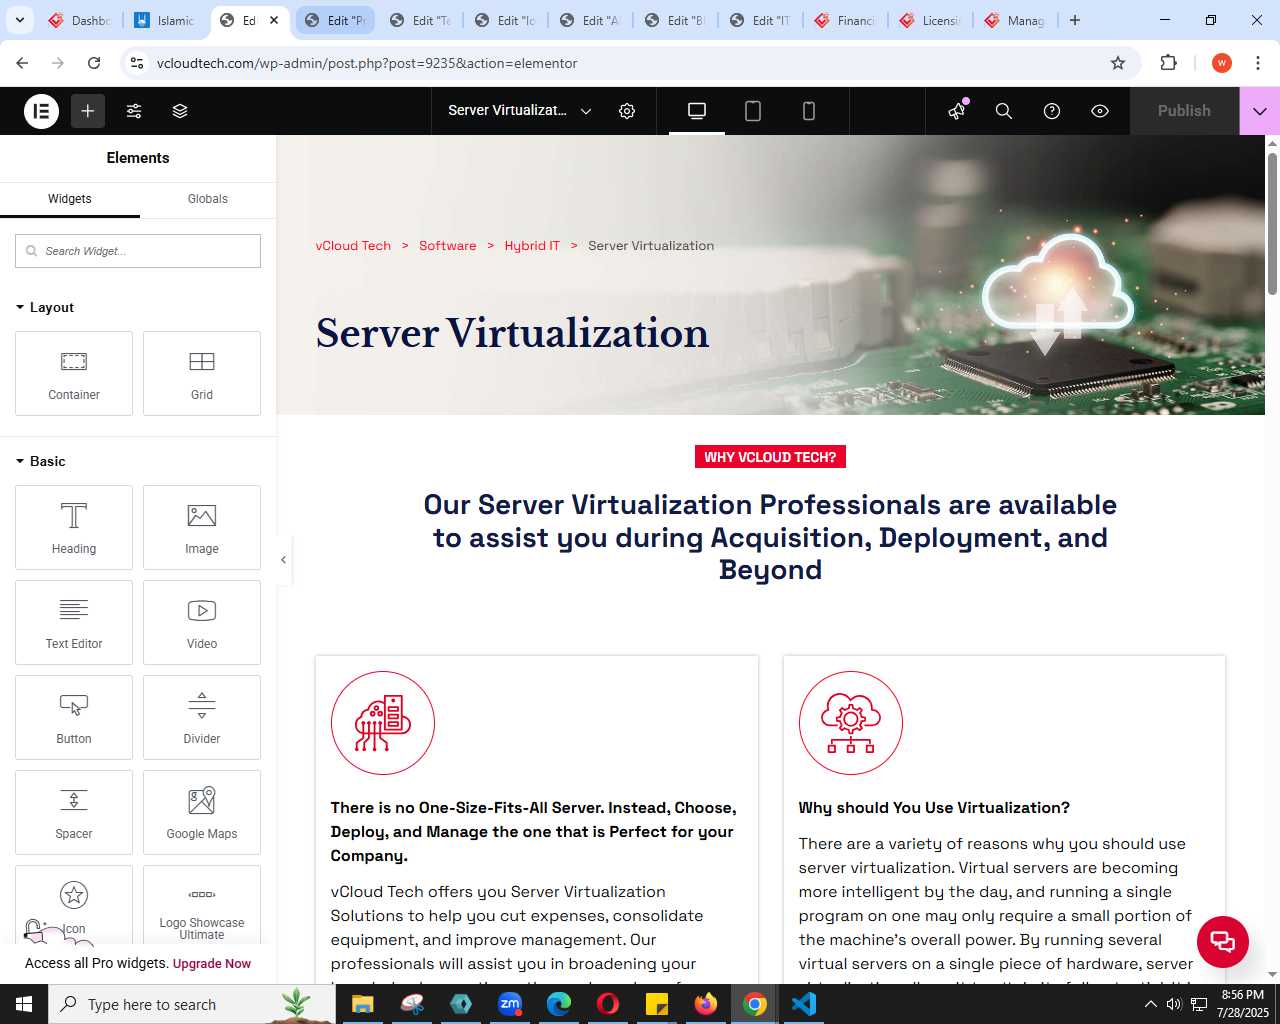
Task: Open File Explorer from taskbar
Action: [362, 1004]
